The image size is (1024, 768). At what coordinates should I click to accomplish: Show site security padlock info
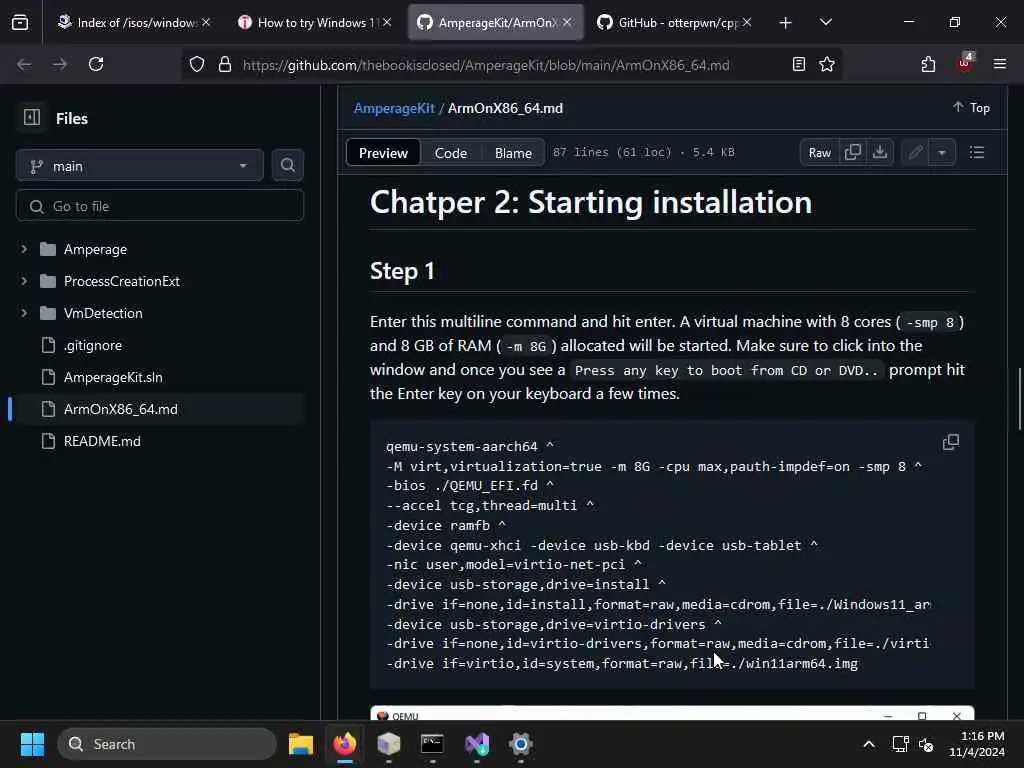tap(225, 64)
